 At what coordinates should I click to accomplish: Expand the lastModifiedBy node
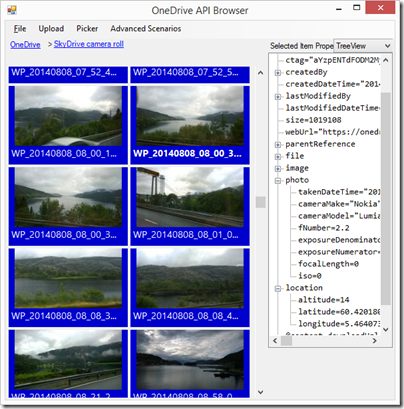tap(277, 97)
